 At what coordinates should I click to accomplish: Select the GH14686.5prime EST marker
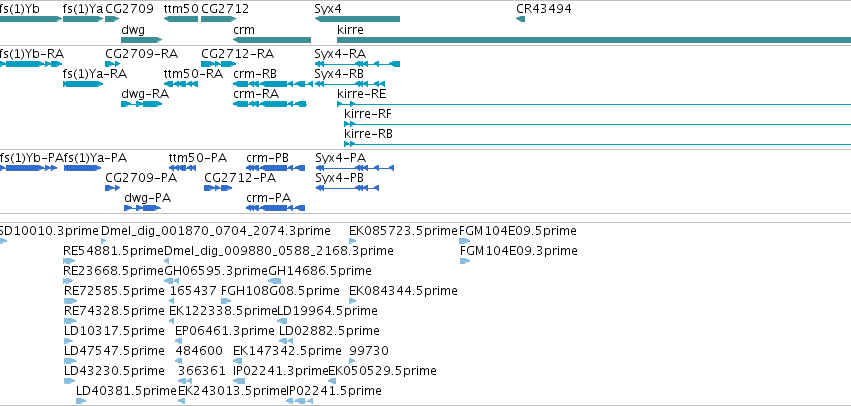pyautogui.click(x=275, y=281)
